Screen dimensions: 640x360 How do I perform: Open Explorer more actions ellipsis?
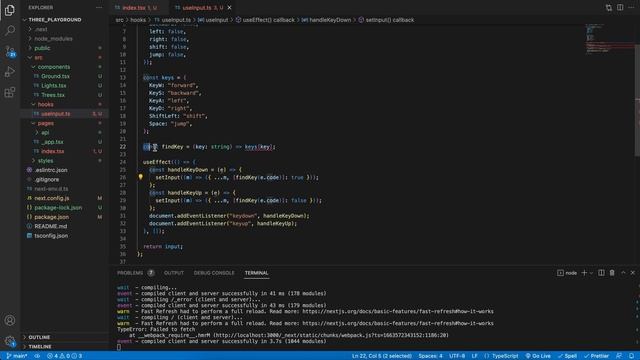click(99, 7)
